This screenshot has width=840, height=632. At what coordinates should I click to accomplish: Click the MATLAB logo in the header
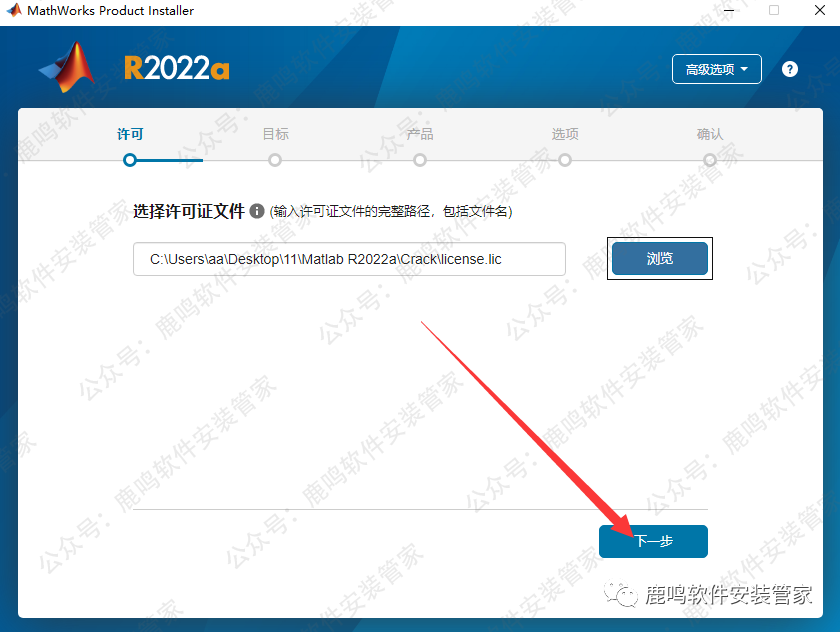coord(68,67)
